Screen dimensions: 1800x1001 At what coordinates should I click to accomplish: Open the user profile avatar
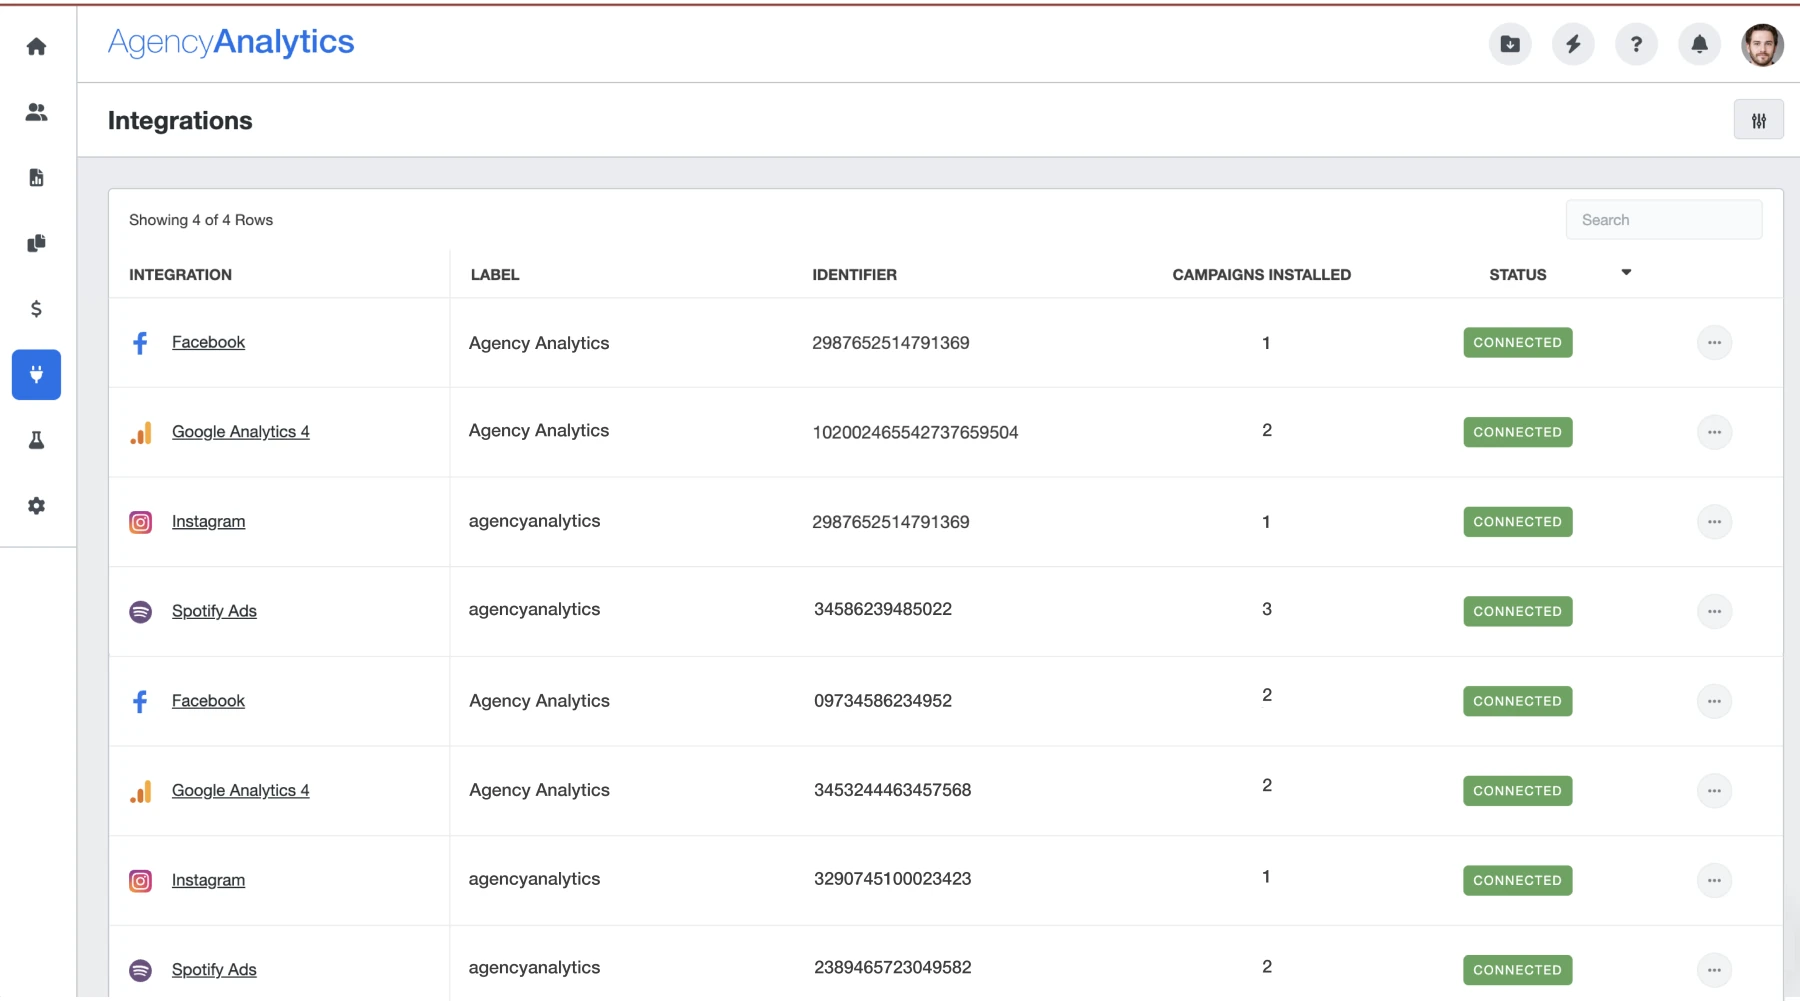tap(1762, 45)
